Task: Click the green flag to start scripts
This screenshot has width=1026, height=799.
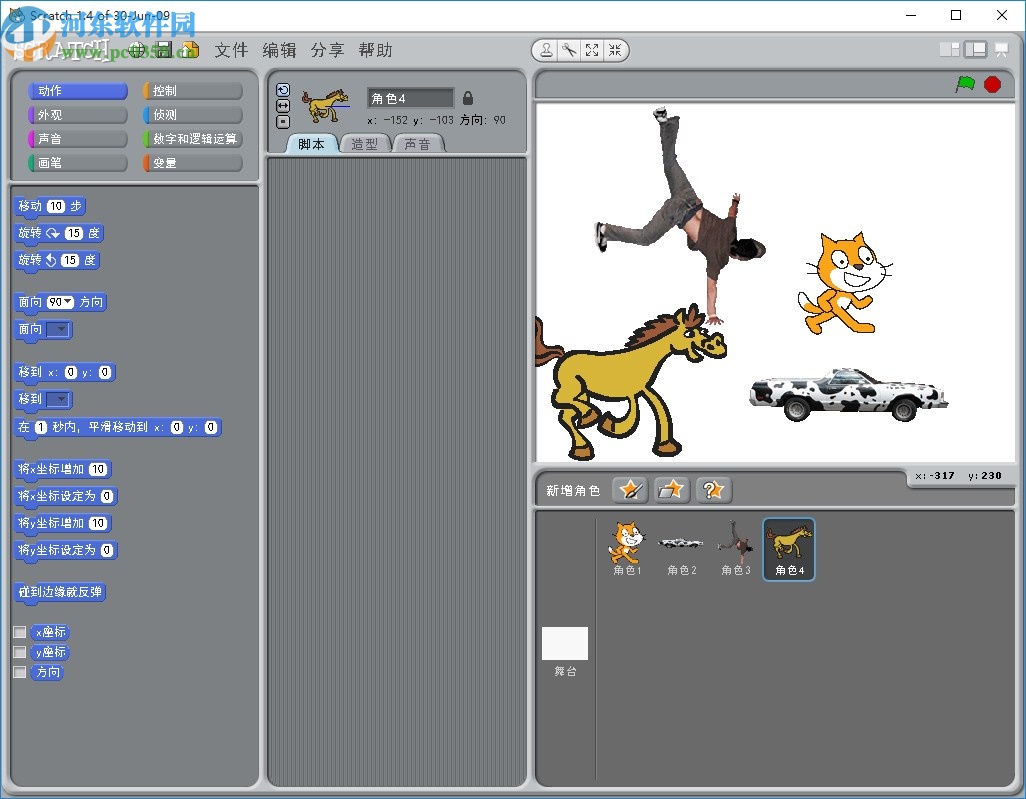Action: 965,85
